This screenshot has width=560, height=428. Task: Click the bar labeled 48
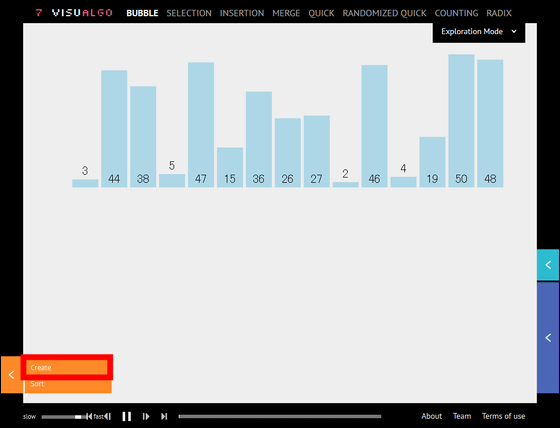[490, 123]
